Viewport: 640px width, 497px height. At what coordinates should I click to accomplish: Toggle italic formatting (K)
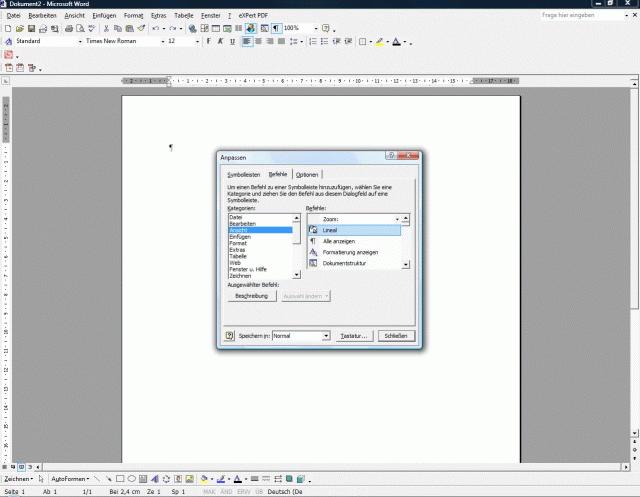pyautogui.click(x=220, y=42)
